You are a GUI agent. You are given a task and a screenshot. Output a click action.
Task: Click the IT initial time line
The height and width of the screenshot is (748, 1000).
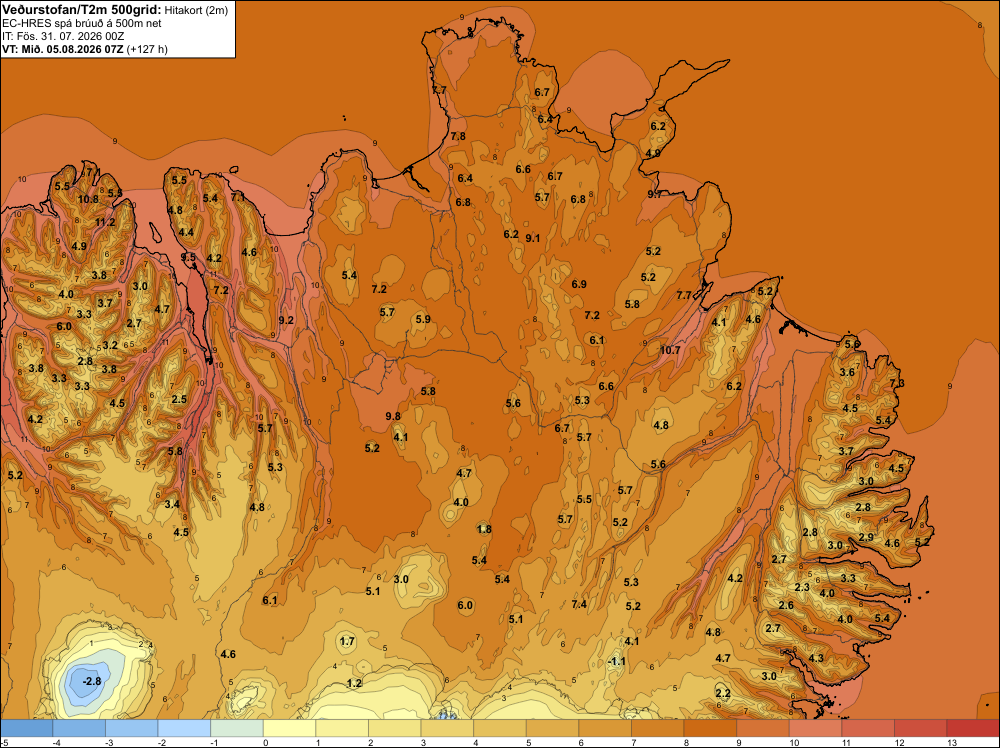pos(62,36)
